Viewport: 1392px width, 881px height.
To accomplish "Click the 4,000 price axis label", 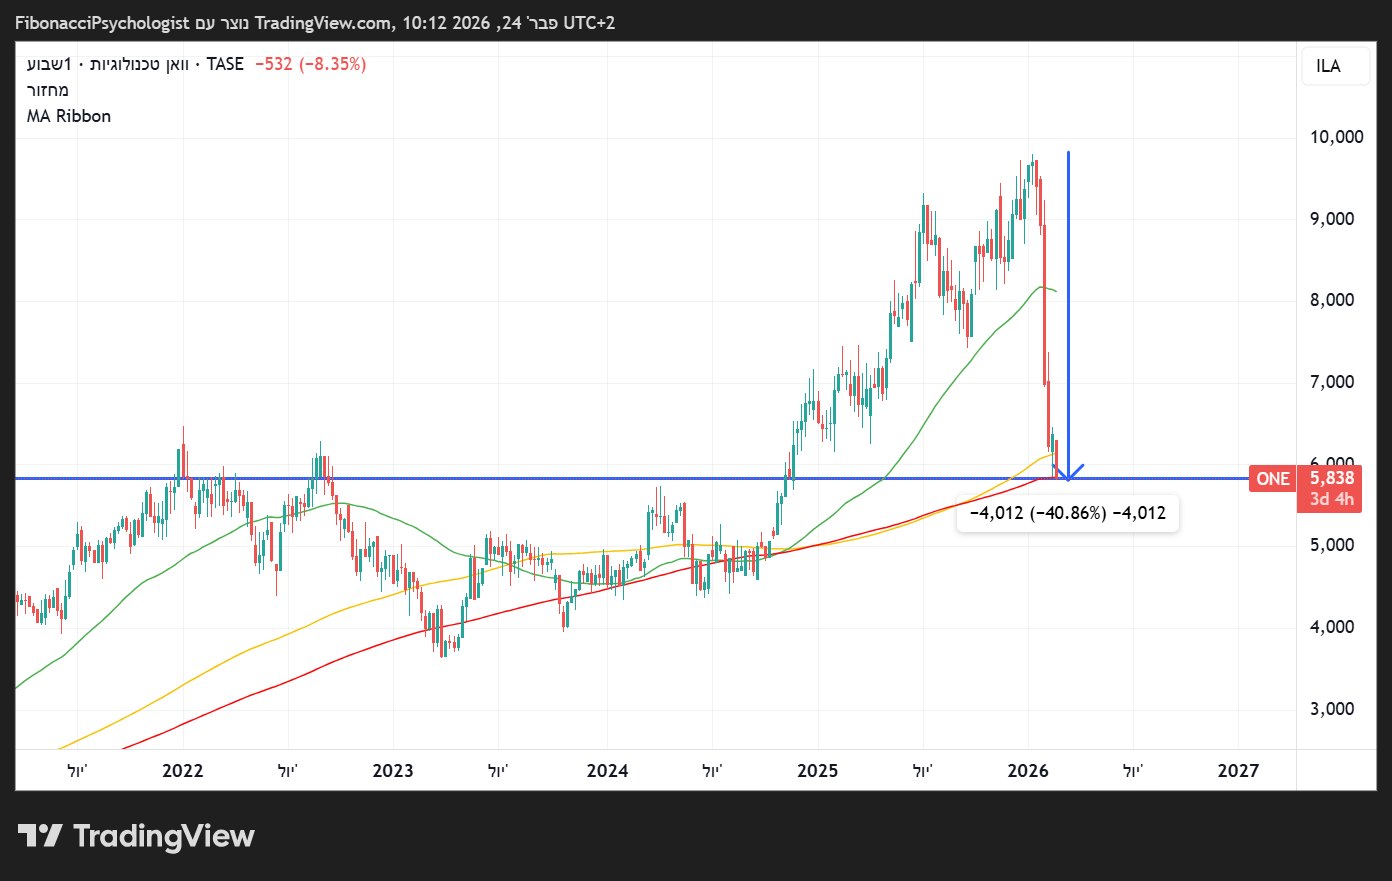I will pos(1332,627).
